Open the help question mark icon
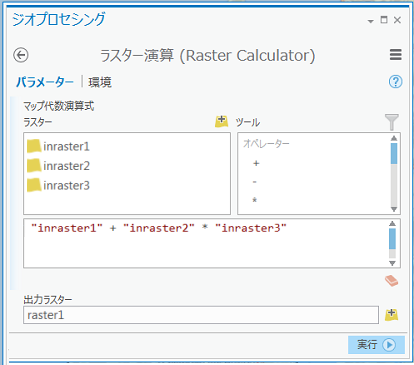This screenshot has width=414, height=365. pos(396,82)
